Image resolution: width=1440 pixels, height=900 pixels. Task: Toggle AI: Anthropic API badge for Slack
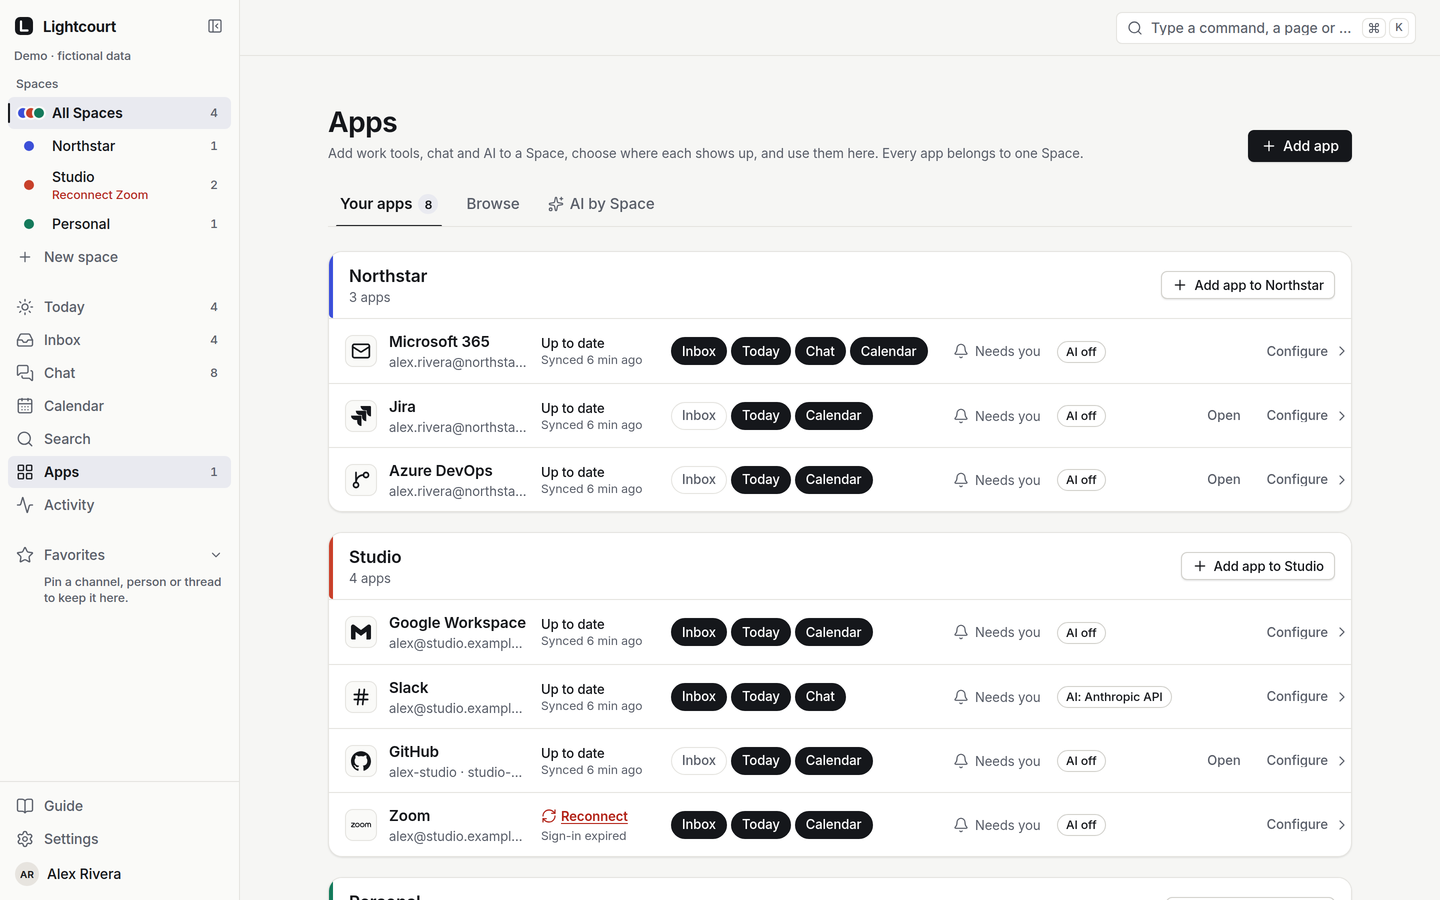pos(1114,697)
